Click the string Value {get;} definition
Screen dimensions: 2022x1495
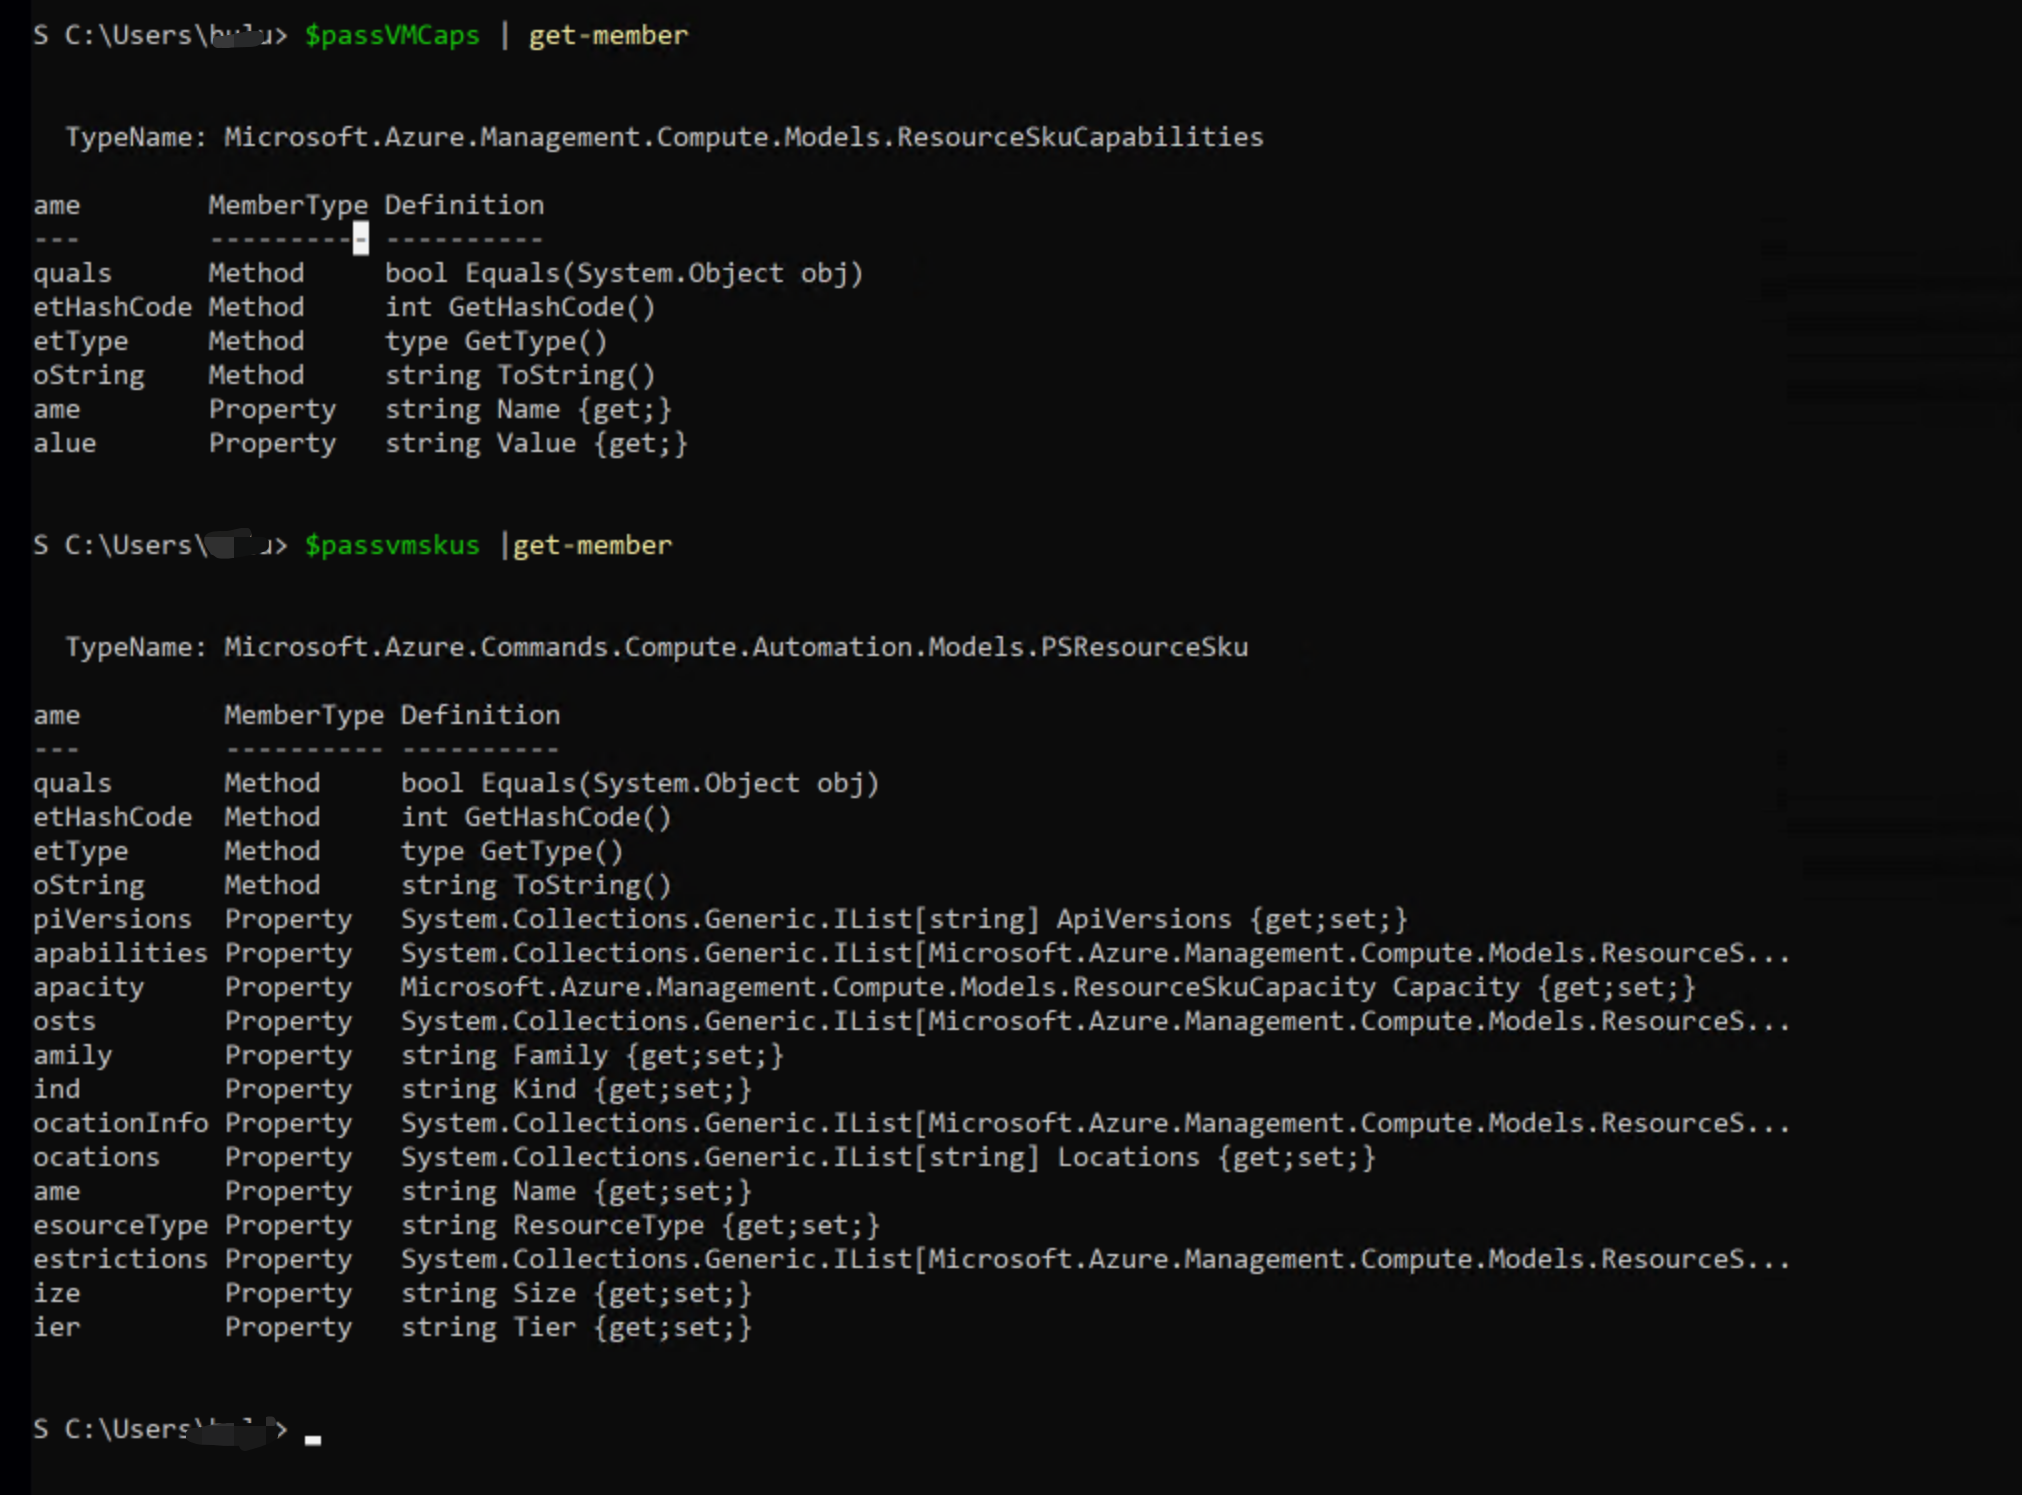[536, 443]
